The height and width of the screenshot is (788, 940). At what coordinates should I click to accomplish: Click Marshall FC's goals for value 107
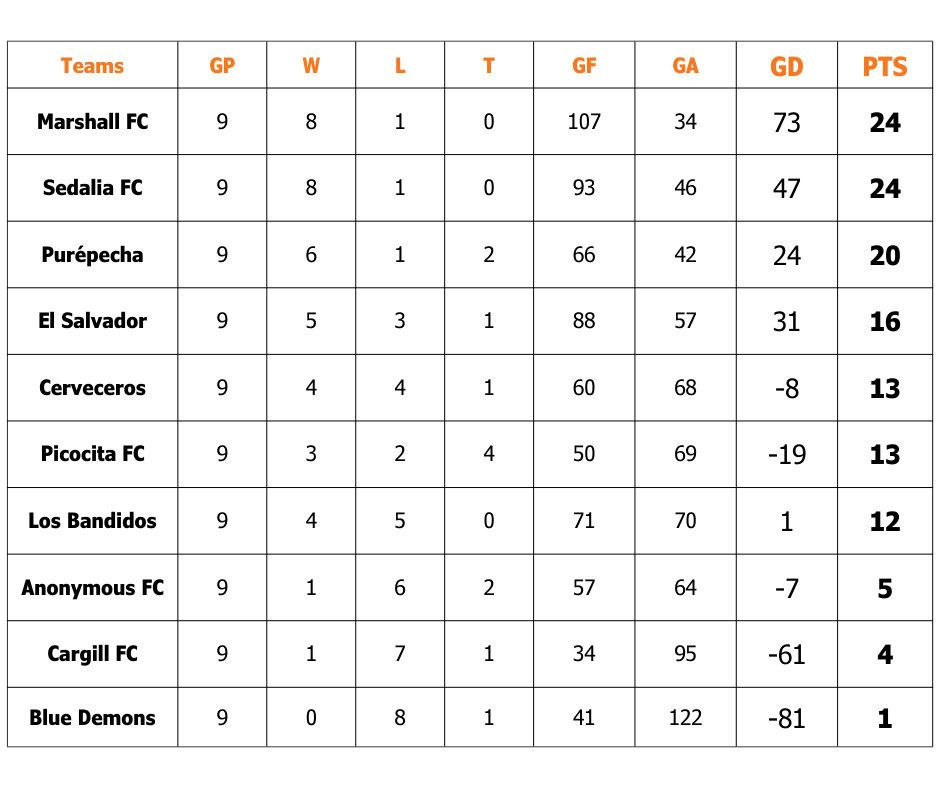click(x=584, y=122)
